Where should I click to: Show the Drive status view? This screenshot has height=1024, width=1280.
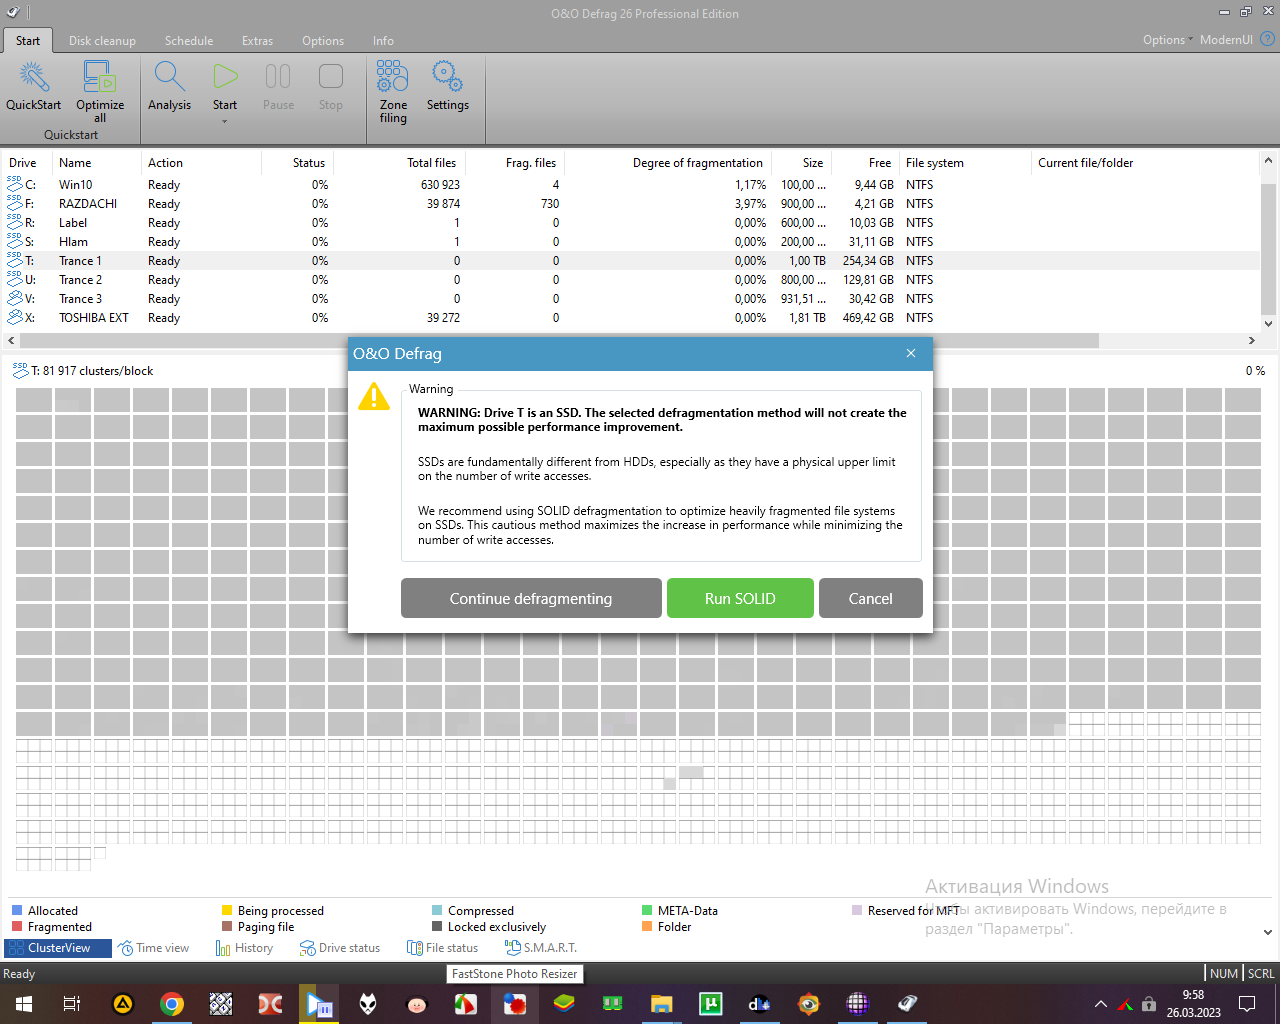coord(340,948)
